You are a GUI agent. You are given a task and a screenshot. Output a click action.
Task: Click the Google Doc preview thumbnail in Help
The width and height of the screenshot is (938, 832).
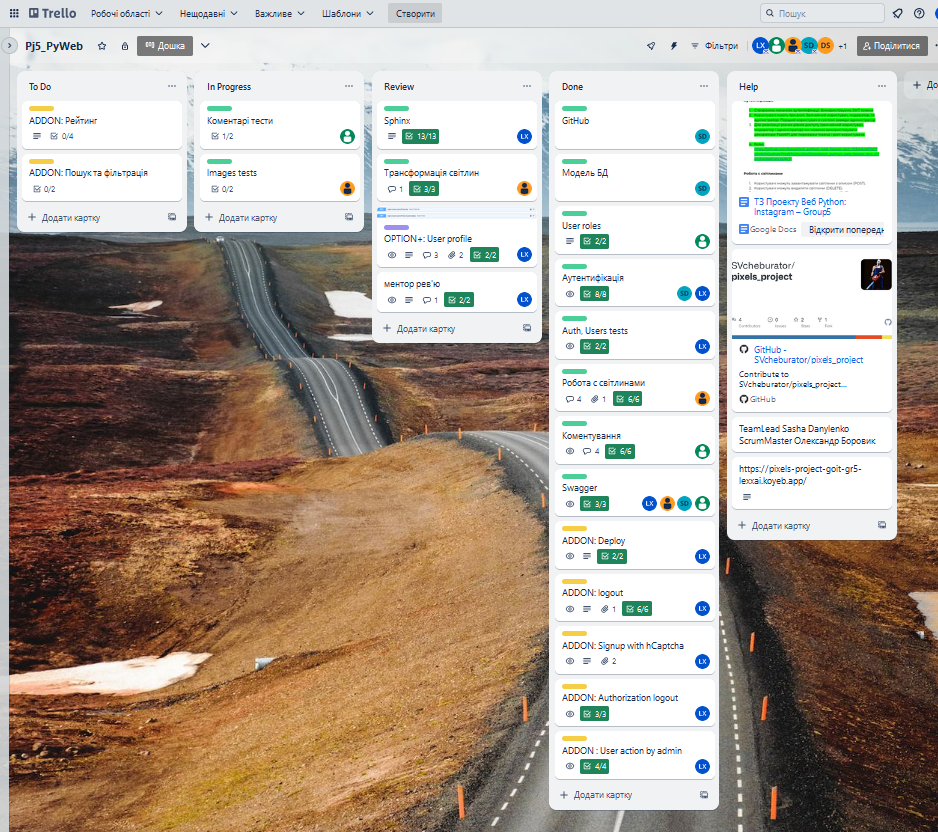811,147
